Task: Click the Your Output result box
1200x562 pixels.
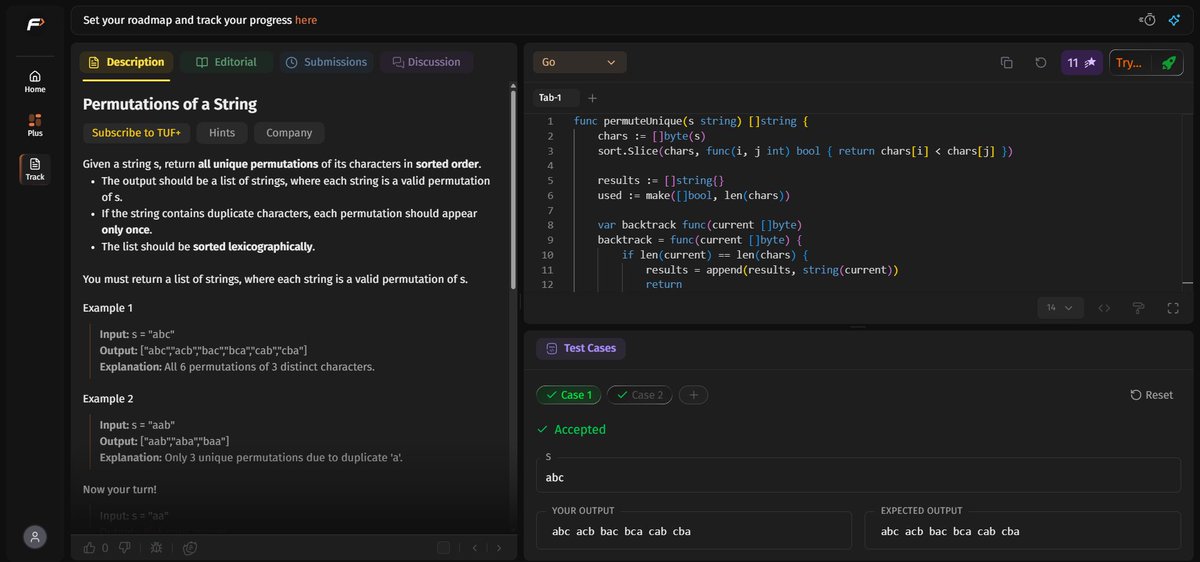Action: pyautogui.click(x=694, y=530)
